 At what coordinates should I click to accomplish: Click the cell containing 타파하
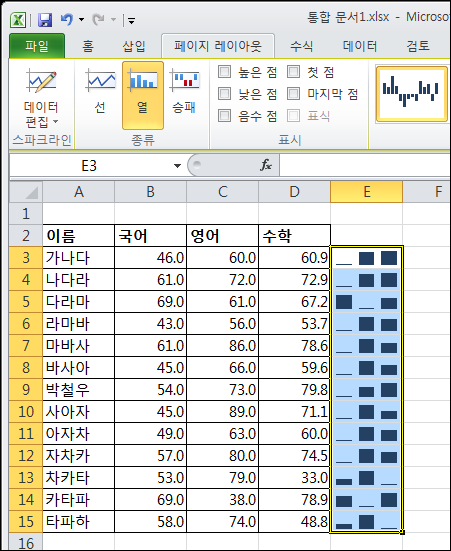78,521
